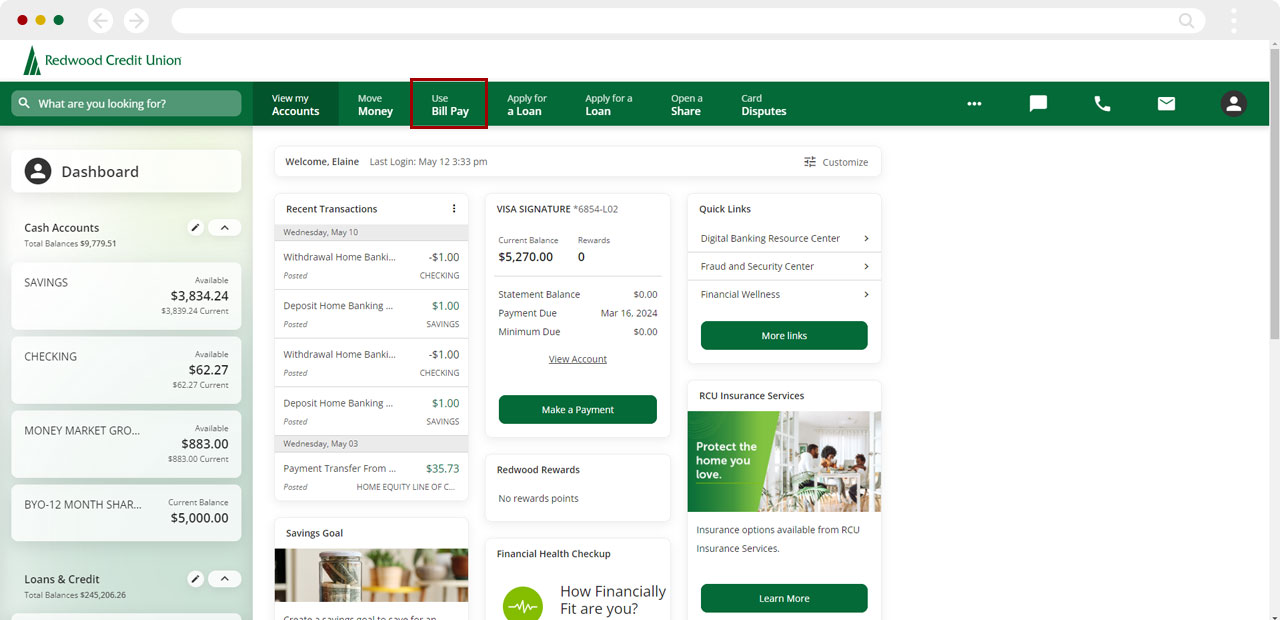Click the More links button
Image resolution: width=1280 pixels, height=620 pixels.
(x=784, y=335)
